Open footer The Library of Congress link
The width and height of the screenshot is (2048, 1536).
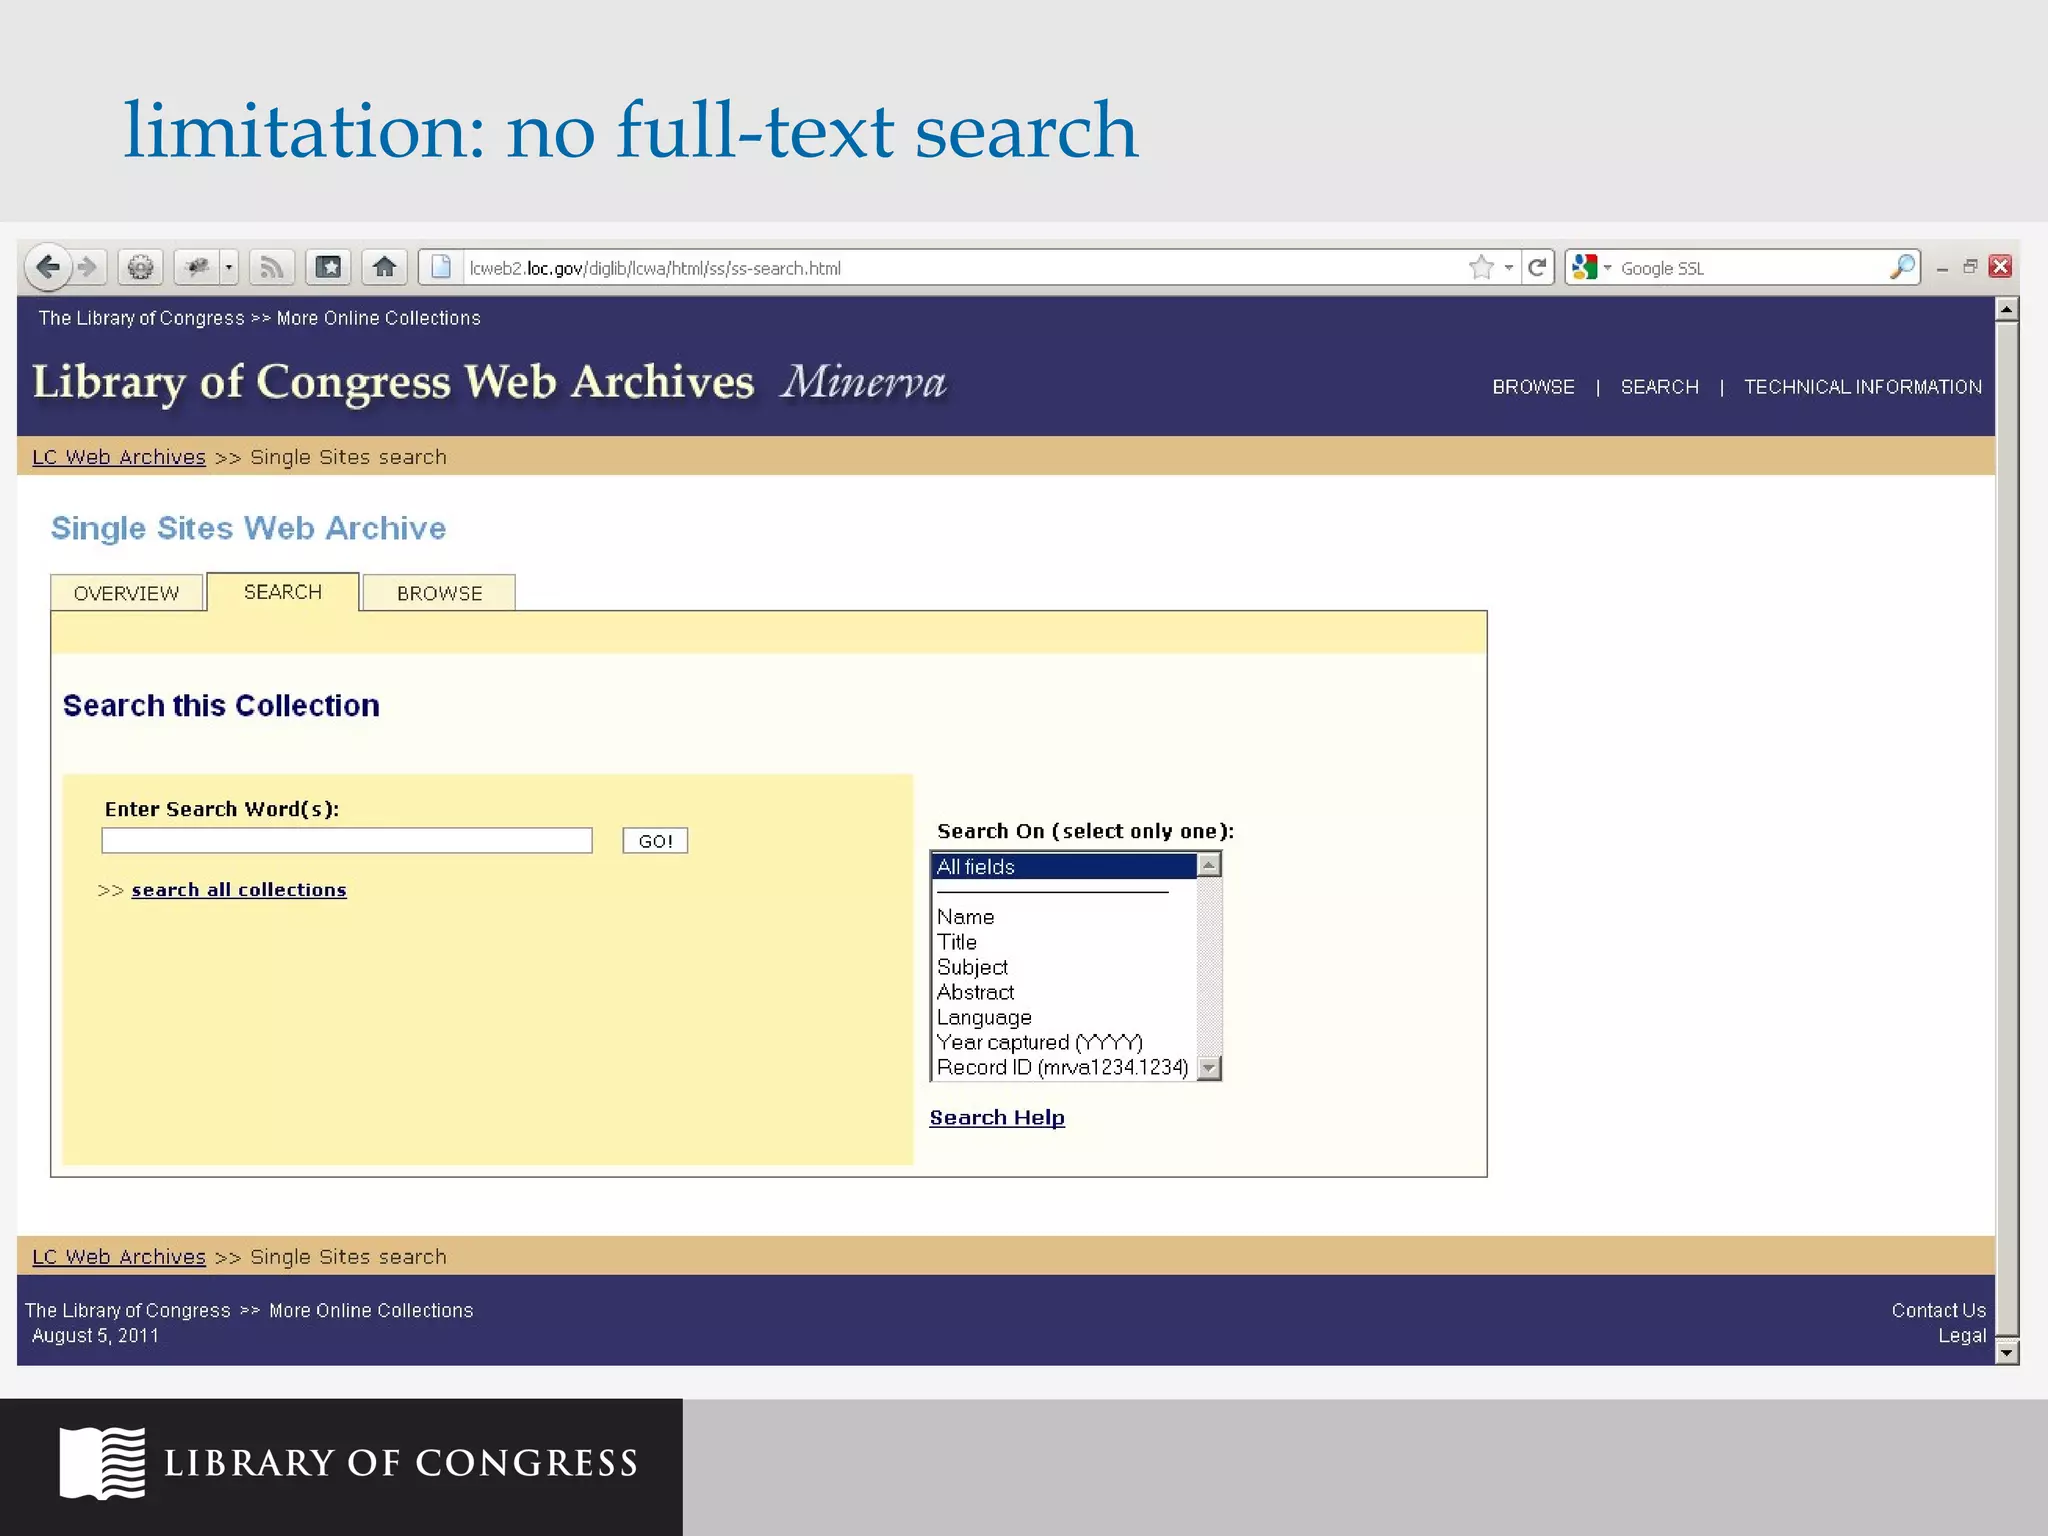point(127,1310)
